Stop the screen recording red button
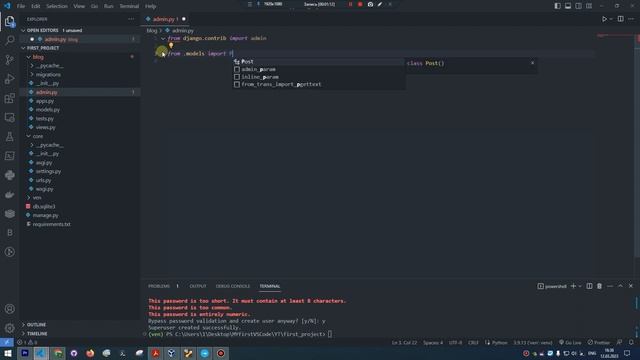The height and width of the screenshot is (360, 640). tap(360, 4)
